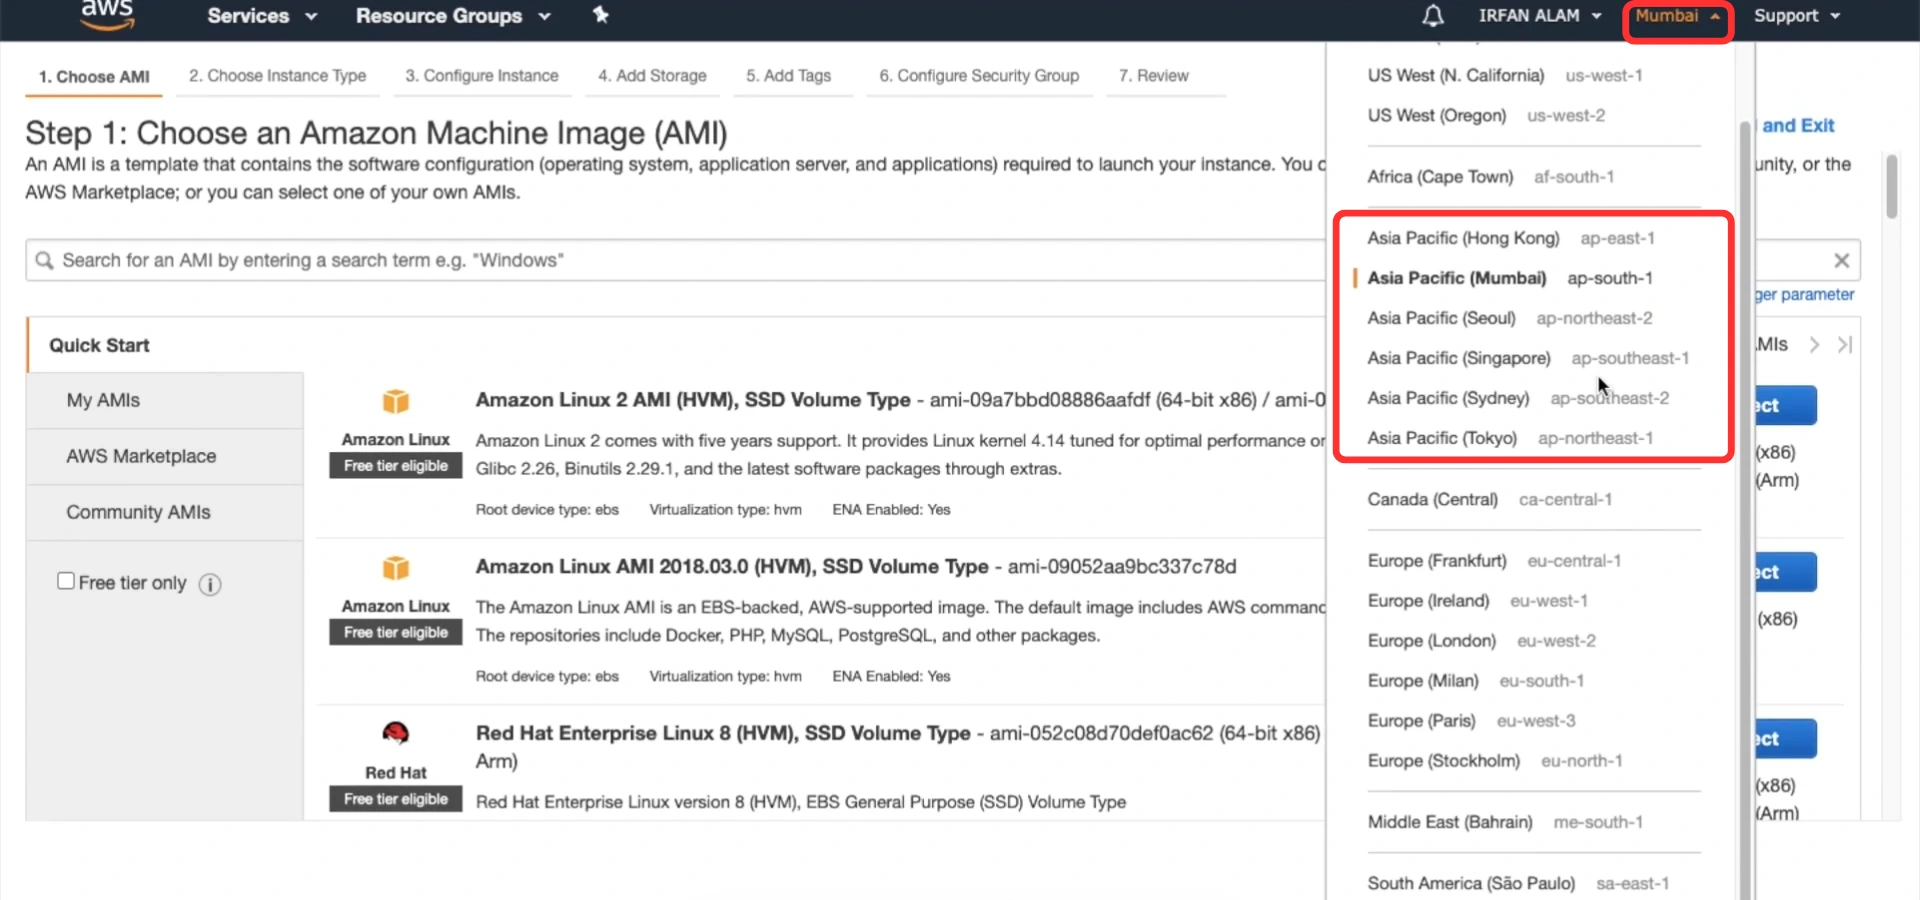The width and height of the screenshot is (1920, 900).
Task: Open the Support dropdown
Action: [1797, 16]
